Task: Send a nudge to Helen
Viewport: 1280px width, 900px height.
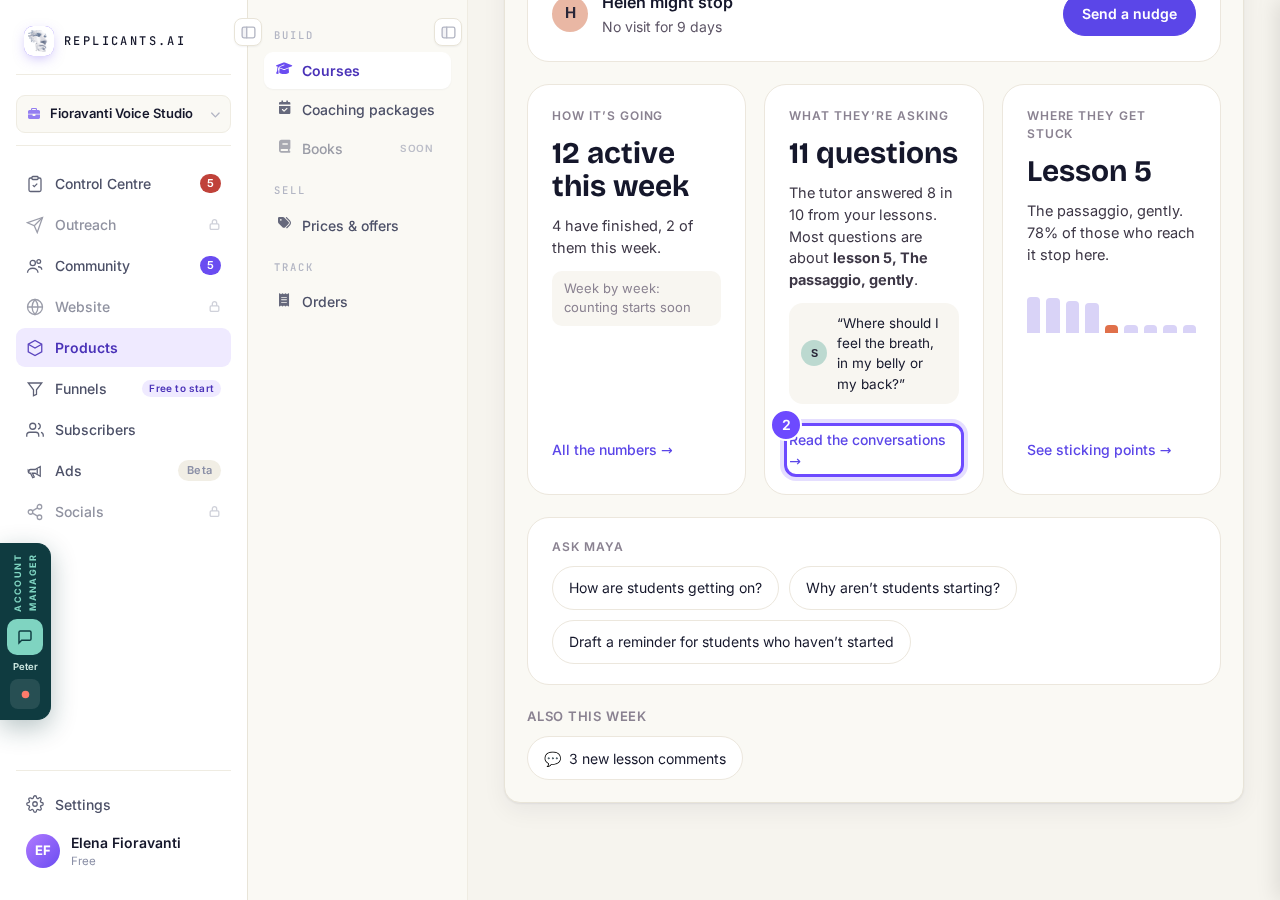Action: 1129,14
